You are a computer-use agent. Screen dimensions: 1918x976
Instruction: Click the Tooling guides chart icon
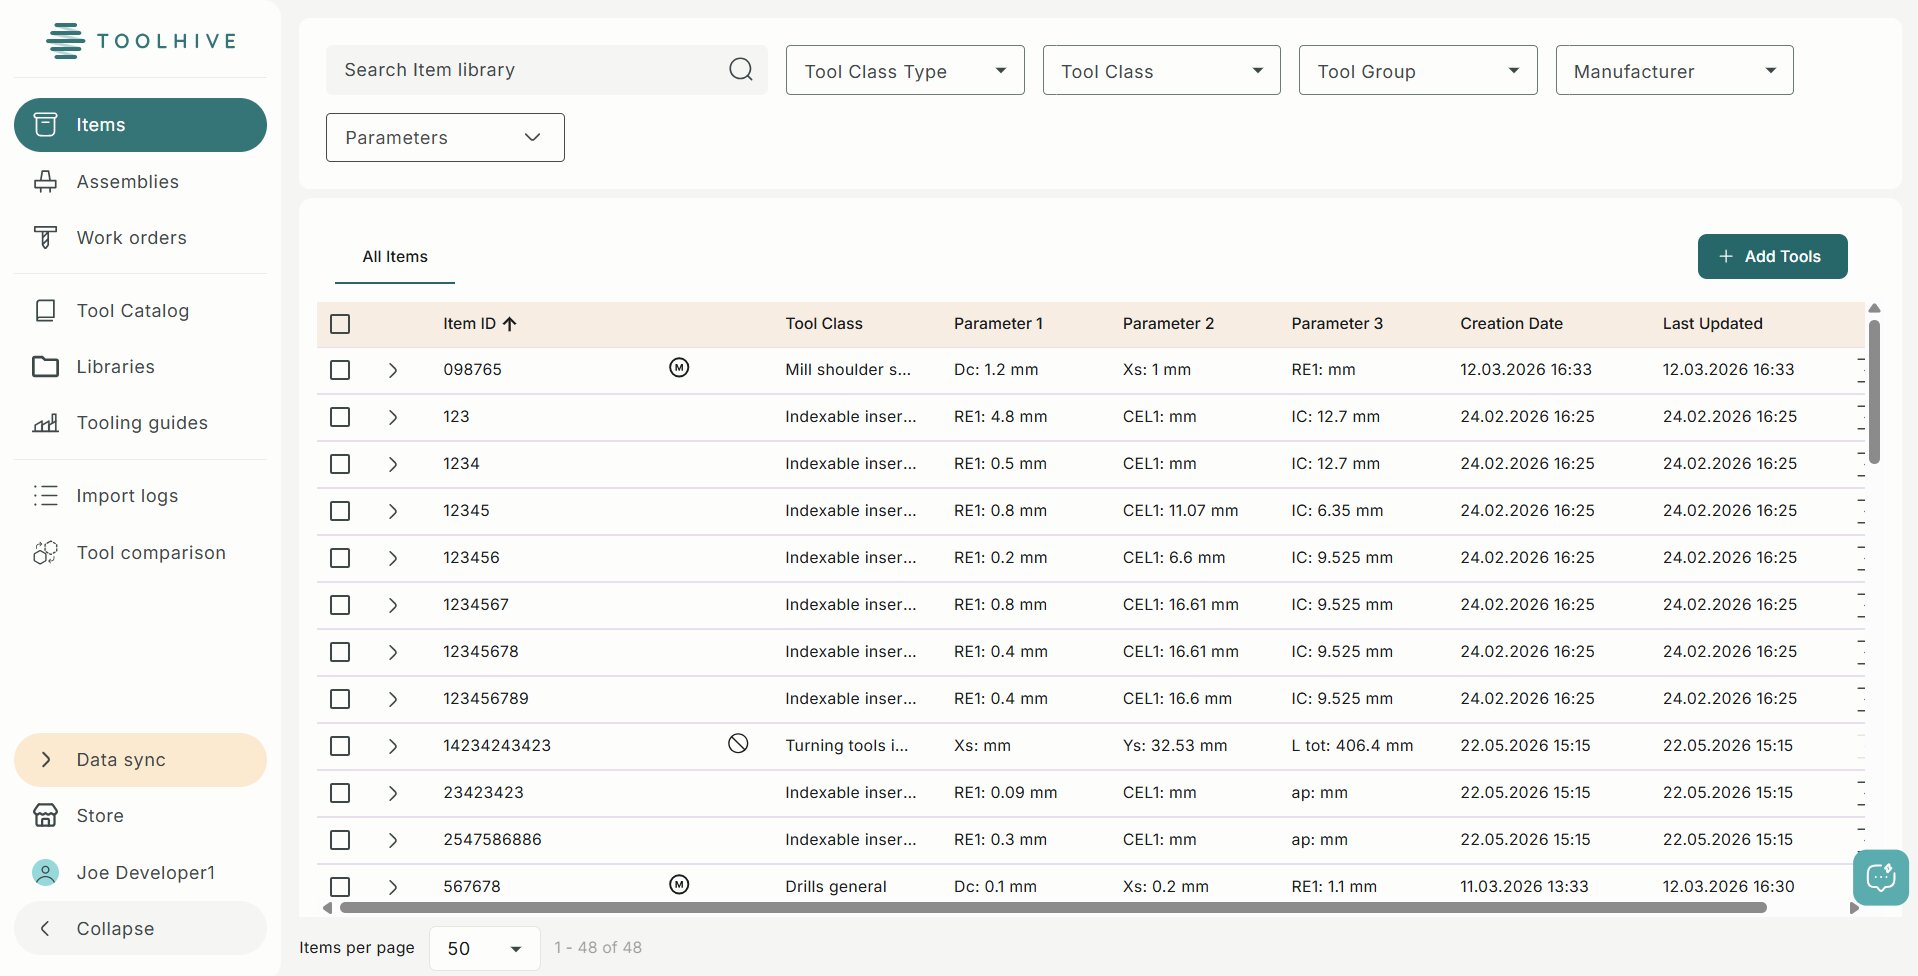[45, 423]
